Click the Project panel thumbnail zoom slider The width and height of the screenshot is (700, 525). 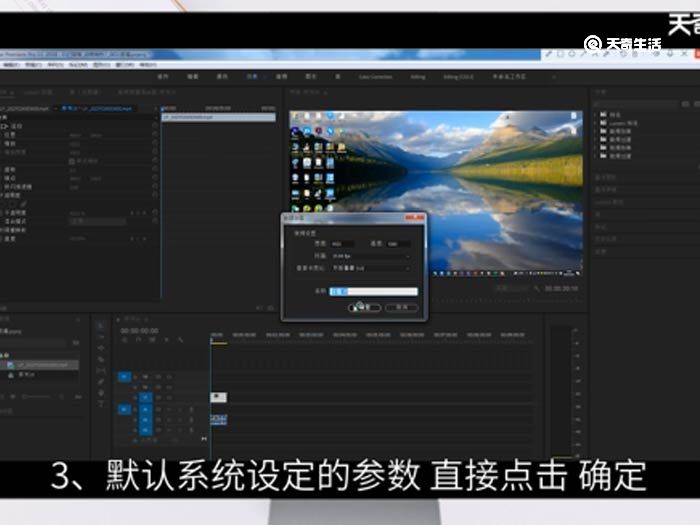point(38,397)
